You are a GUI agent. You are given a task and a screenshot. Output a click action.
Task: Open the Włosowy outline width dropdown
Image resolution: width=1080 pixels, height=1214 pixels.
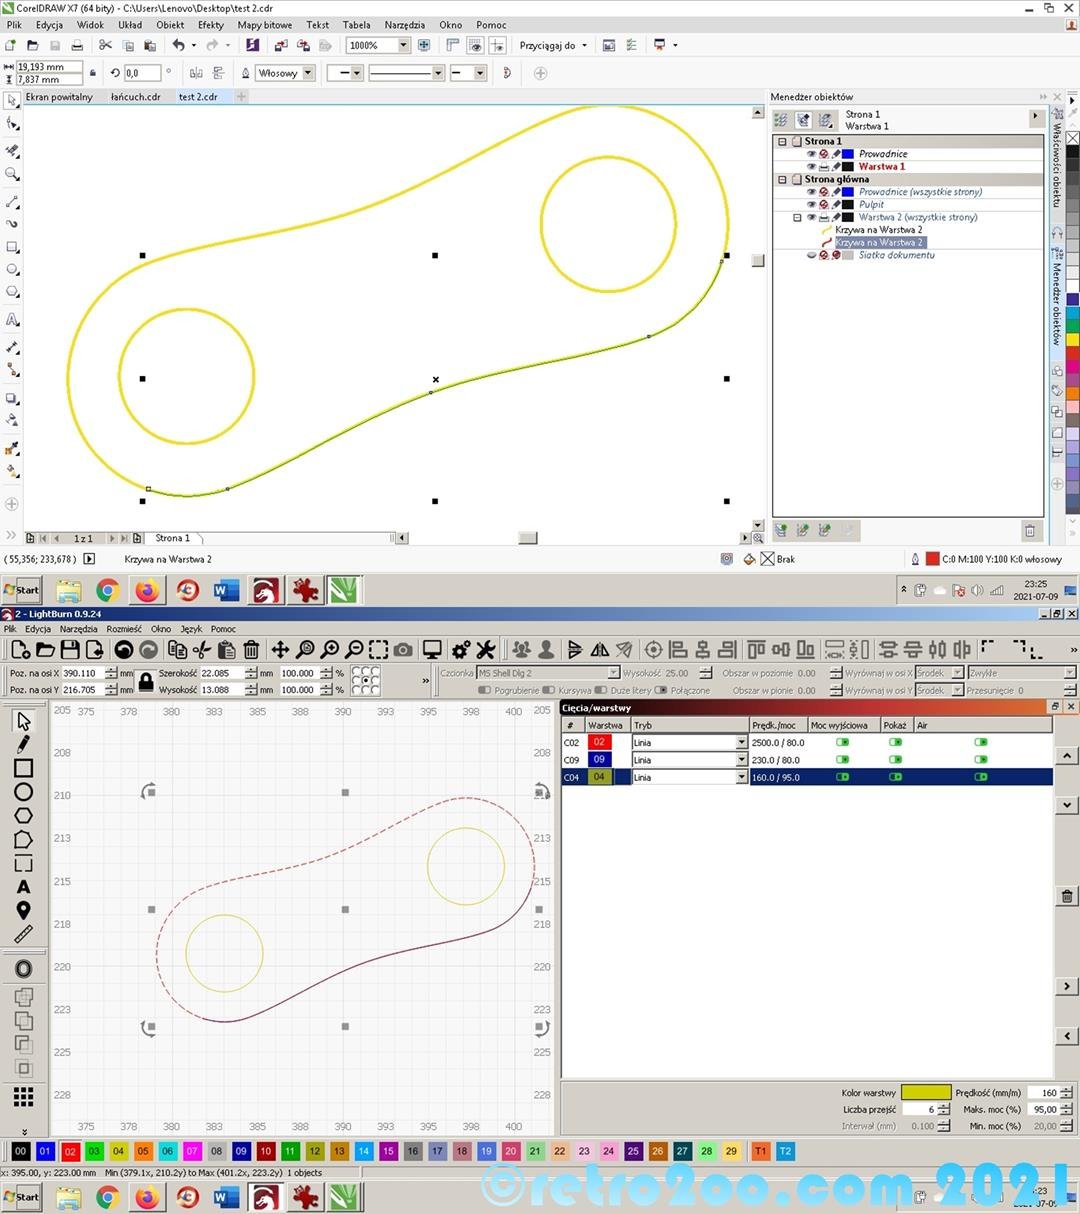pos(307,73)
